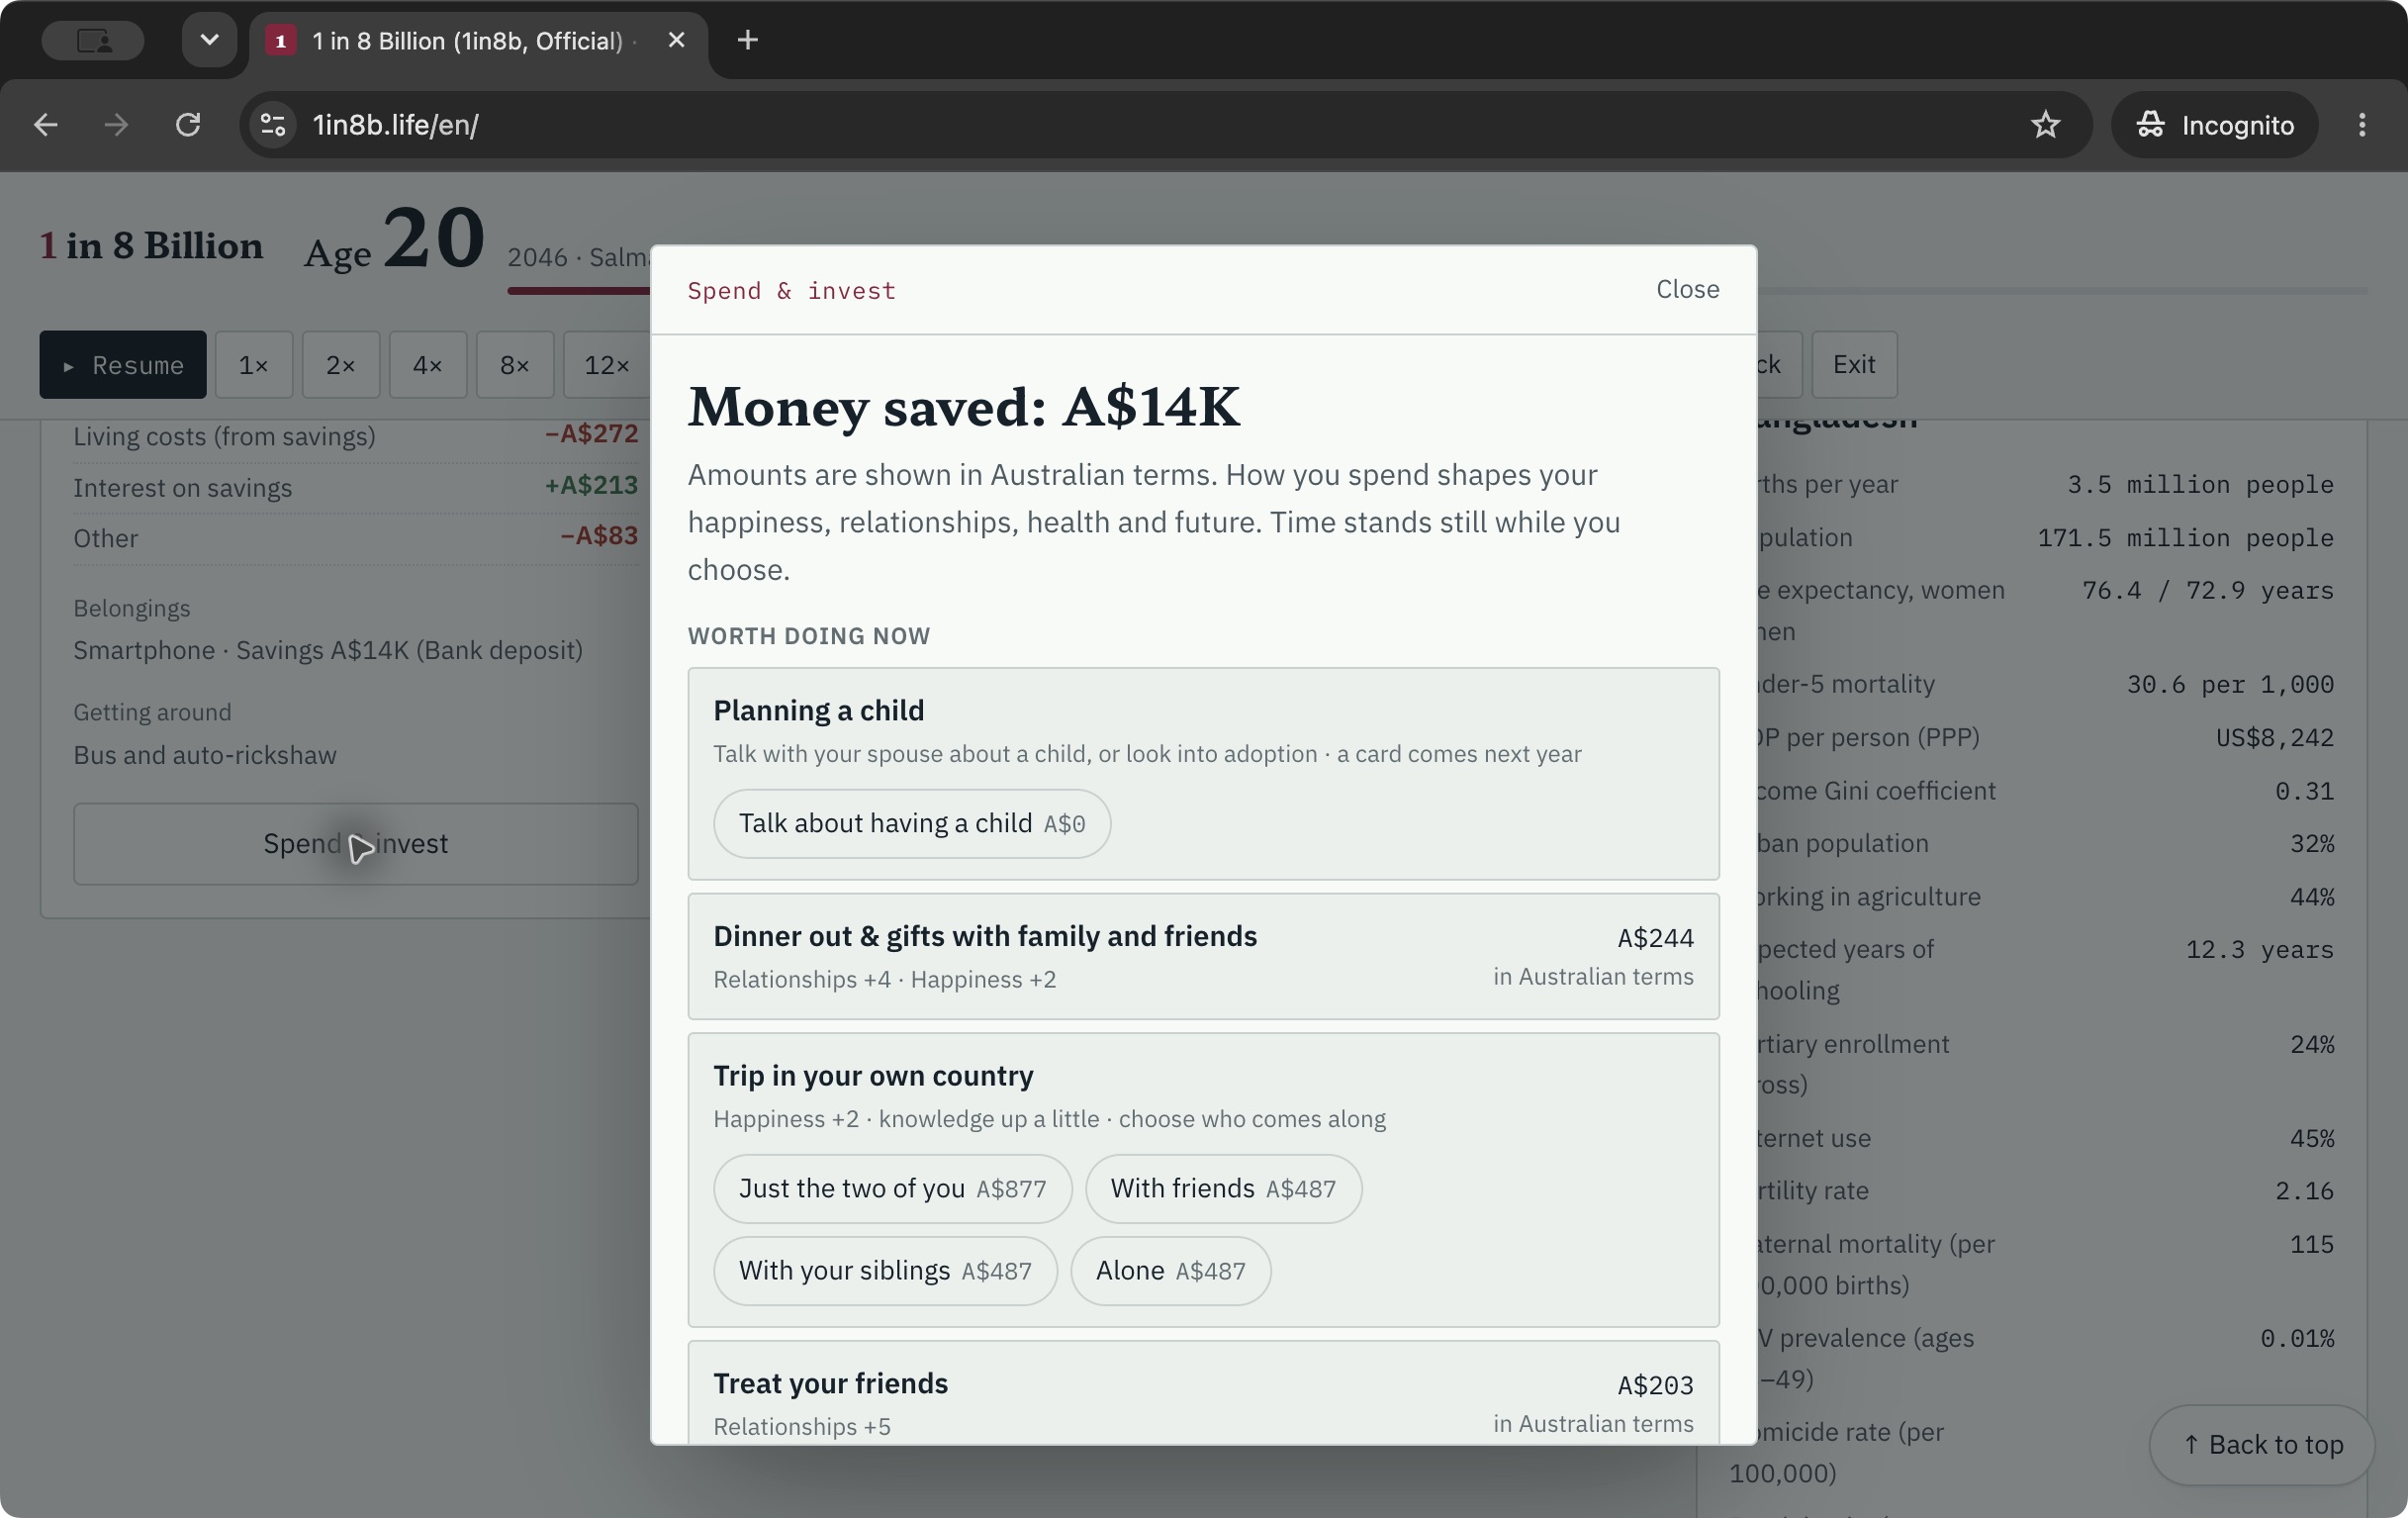Pick trip option With your siblings

[885, 1270]
